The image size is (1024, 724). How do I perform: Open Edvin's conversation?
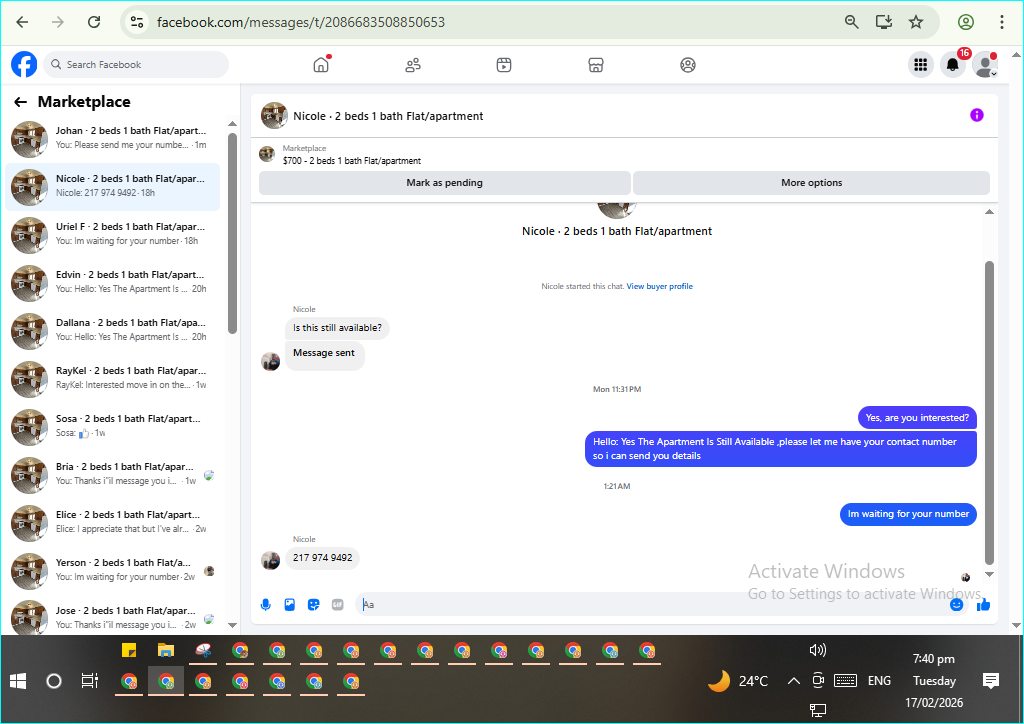coord(113,283)
